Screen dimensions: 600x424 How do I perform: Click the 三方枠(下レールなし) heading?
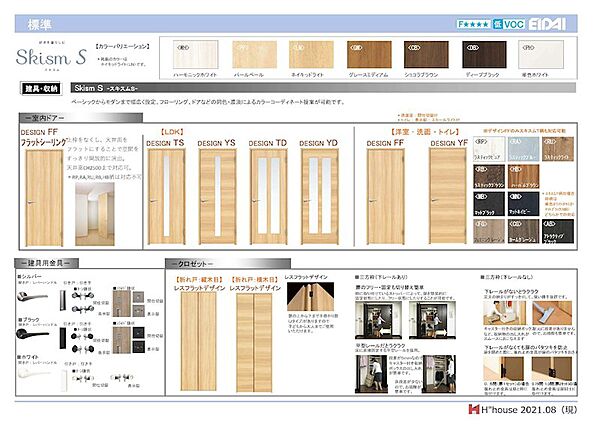(506, 277)
